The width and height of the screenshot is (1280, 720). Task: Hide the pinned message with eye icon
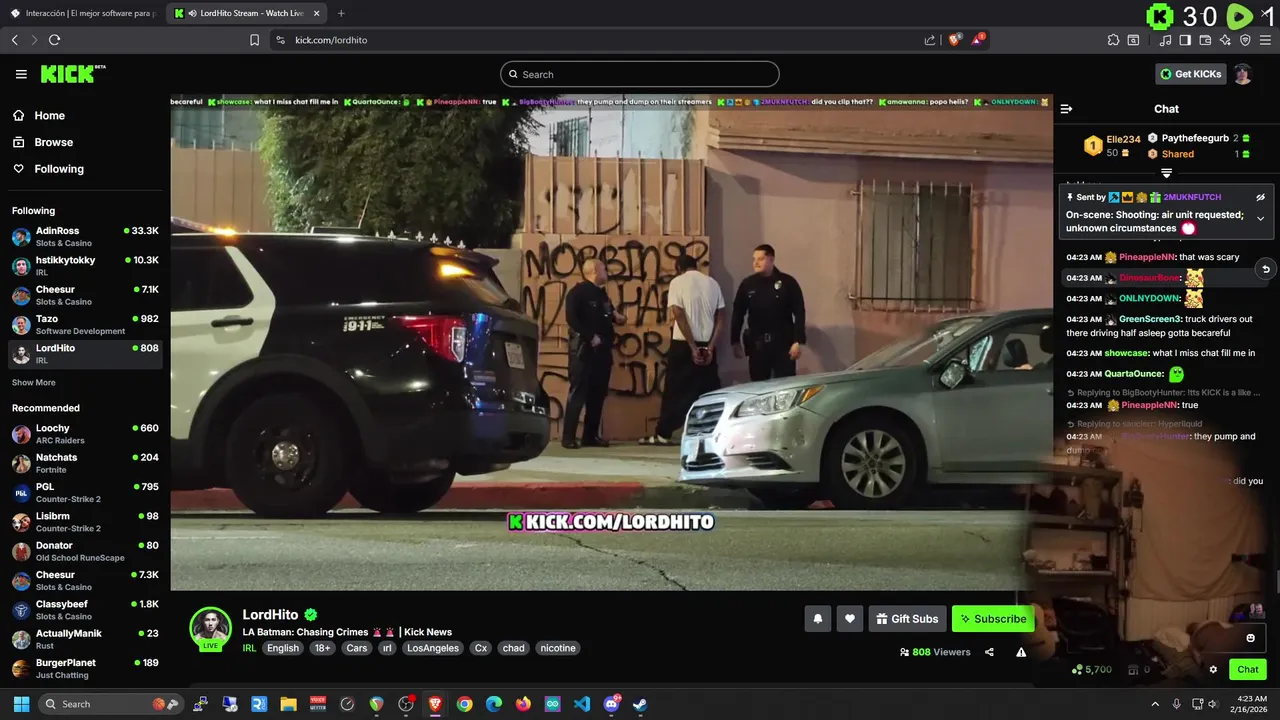coord(1261,197)
